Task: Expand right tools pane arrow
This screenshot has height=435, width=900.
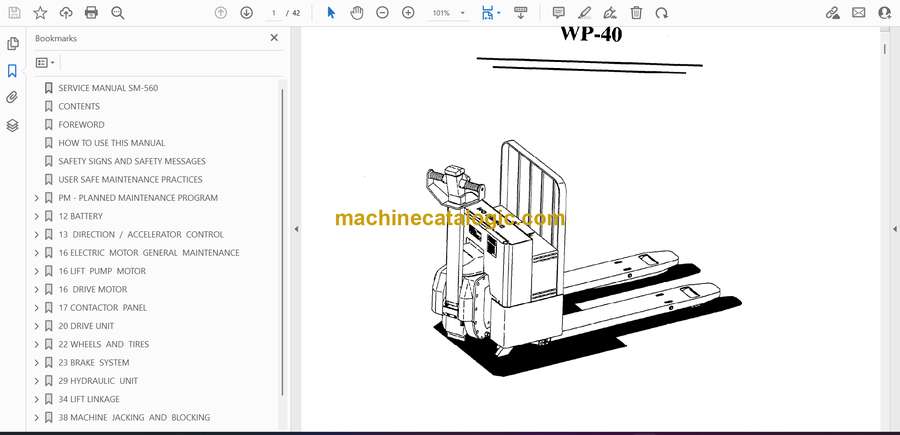Action: [894, 229]
